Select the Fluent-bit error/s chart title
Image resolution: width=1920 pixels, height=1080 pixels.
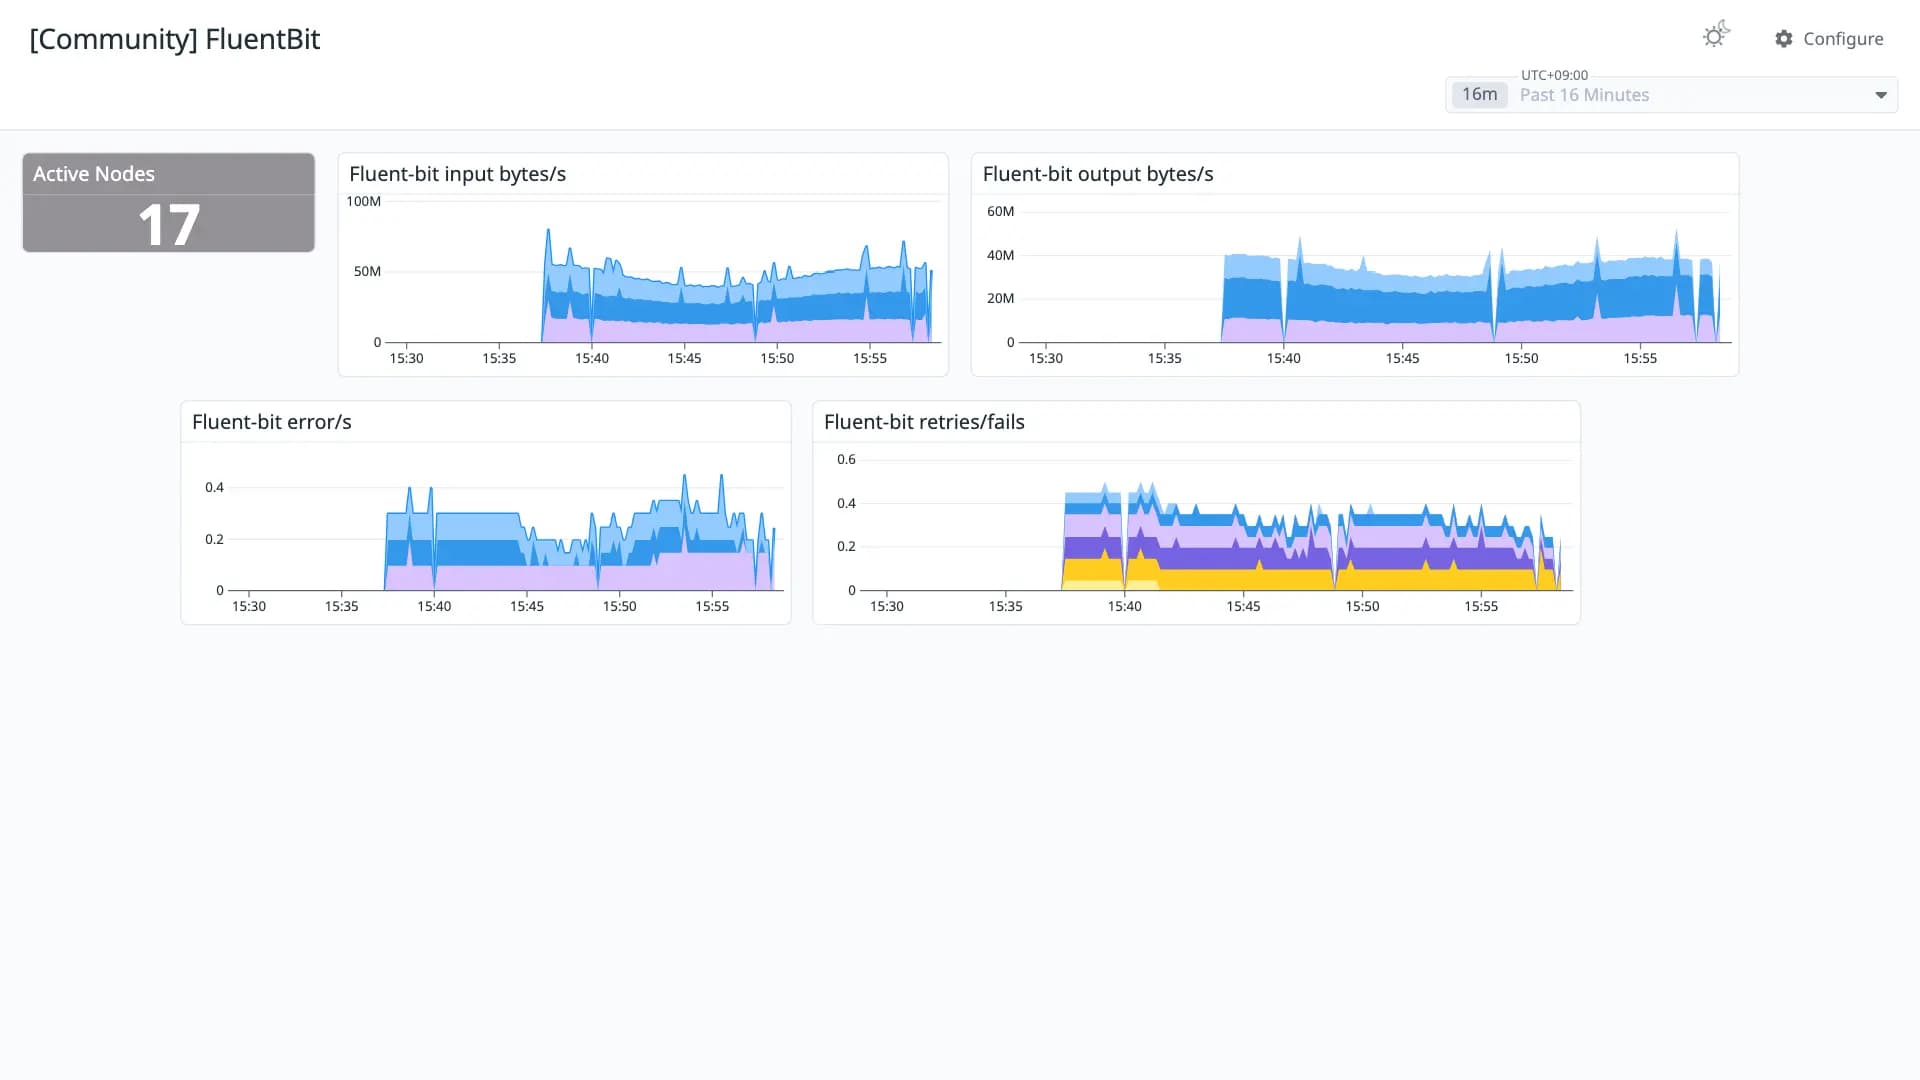click(272, 422)
